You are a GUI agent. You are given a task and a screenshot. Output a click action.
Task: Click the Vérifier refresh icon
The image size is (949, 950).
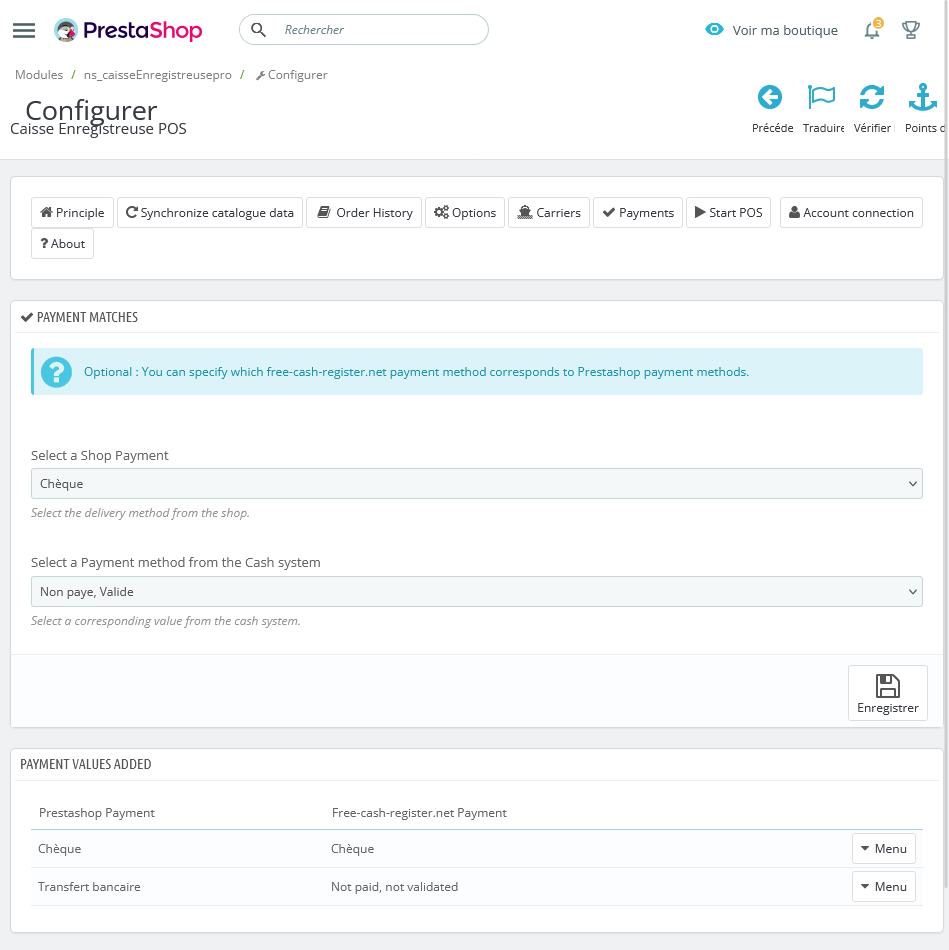(872, 98)
